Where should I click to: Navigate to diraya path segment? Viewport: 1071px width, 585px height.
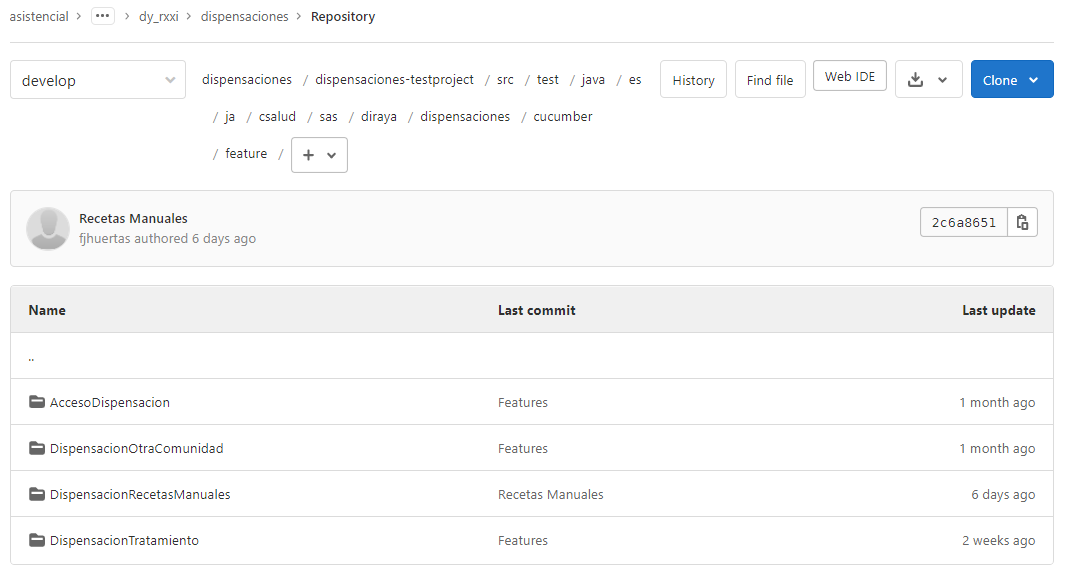coord(378,116)
